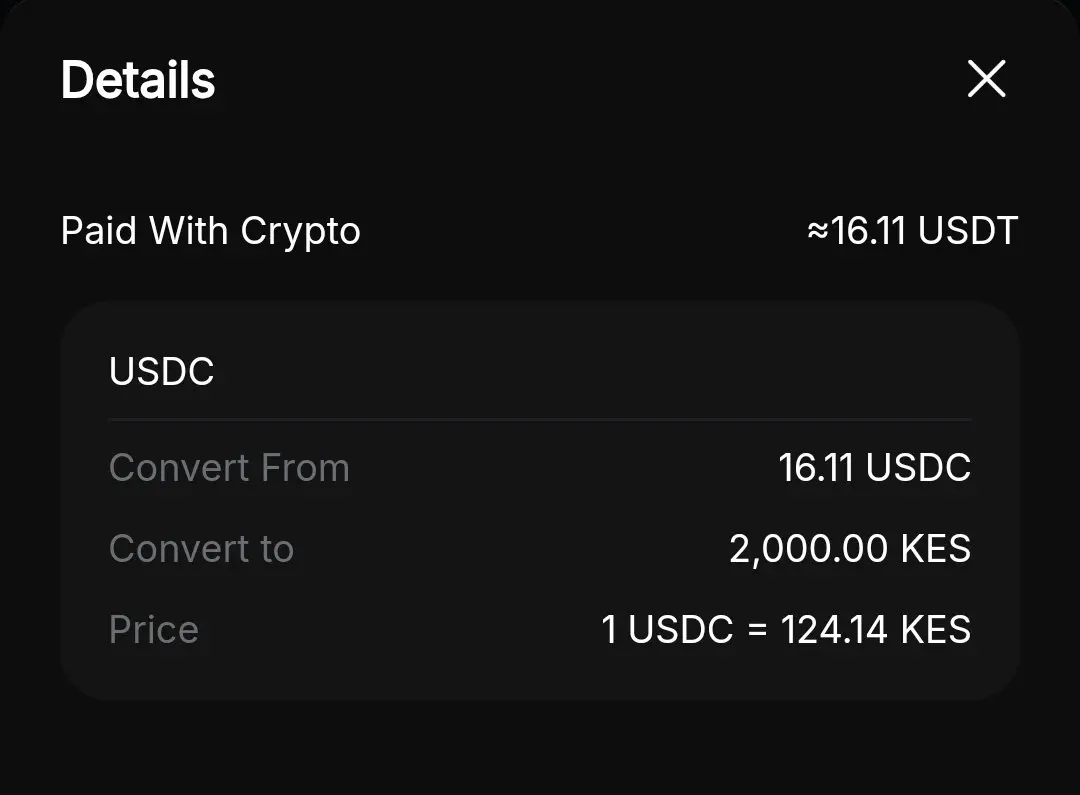The width and height of the screenshot is (1080, 795).
Task: Click the USDT currency code
Action: coord(967,231)
